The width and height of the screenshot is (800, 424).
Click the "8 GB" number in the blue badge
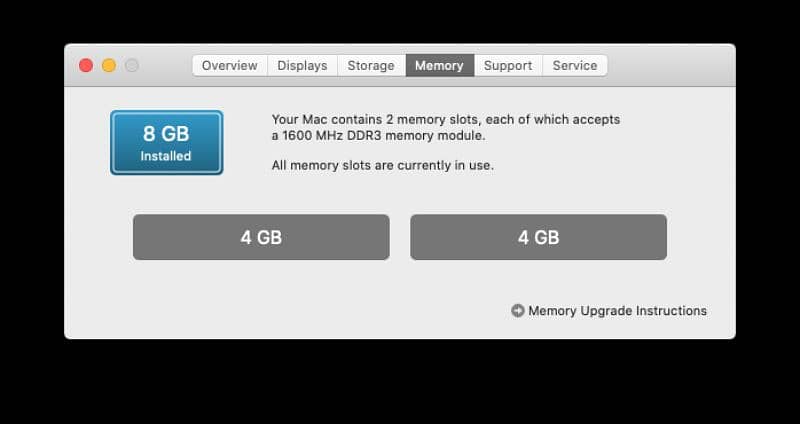166,134
